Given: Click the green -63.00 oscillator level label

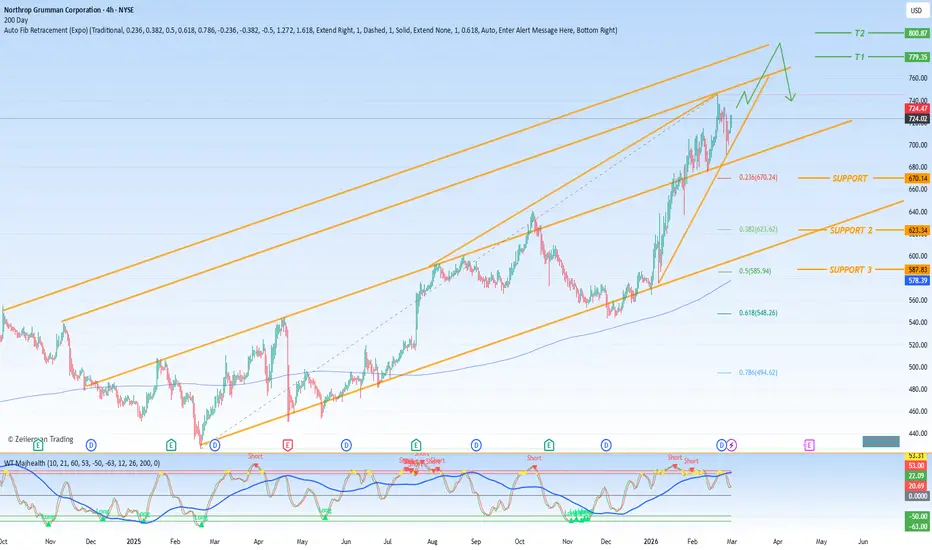Looking at the screenshot, I should coord(917,526).
